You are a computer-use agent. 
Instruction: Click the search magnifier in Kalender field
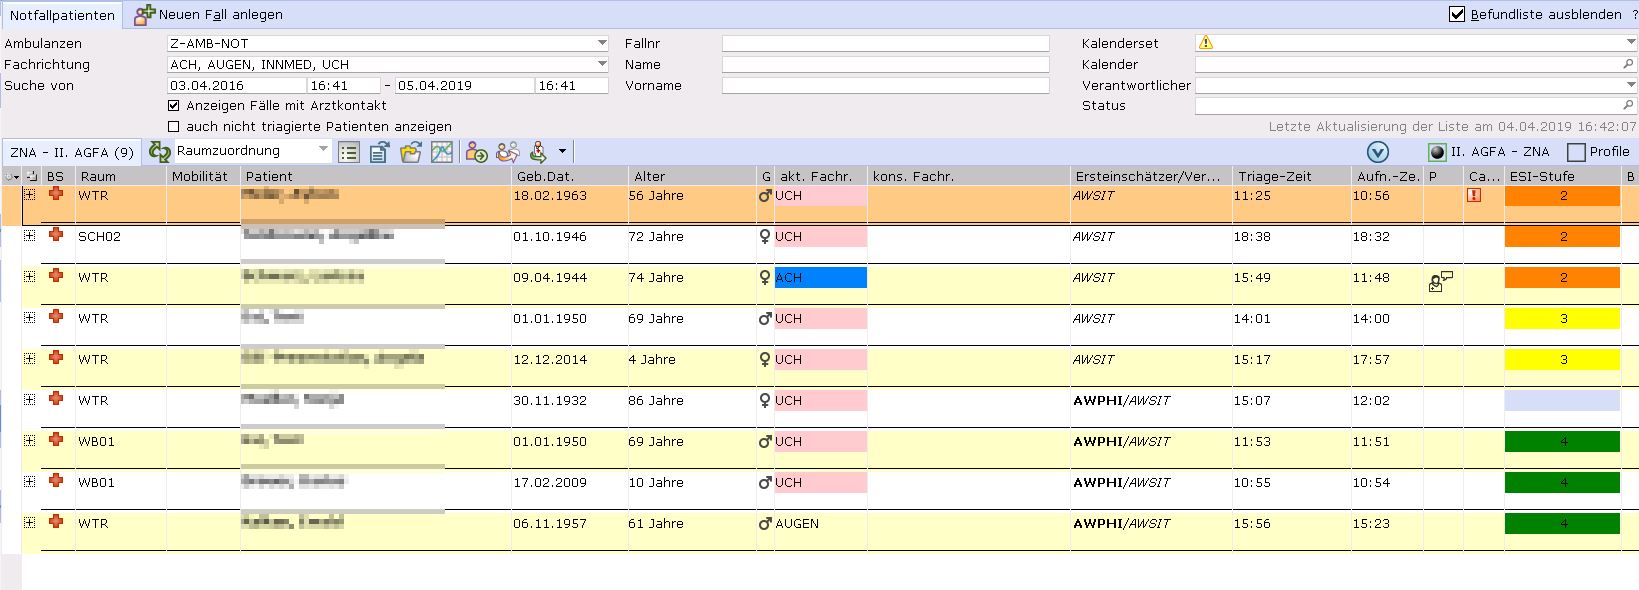tap(1628, 64)
